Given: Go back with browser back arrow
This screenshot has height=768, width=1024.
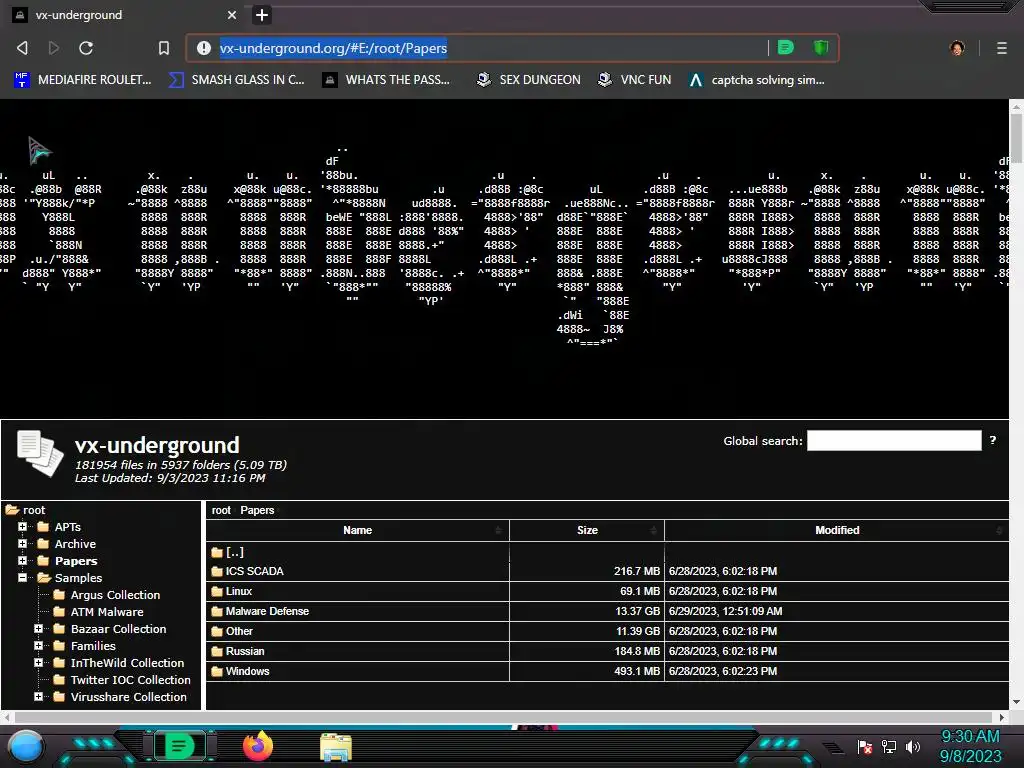Looking at the screenshot, I should [x=22, y=48].
